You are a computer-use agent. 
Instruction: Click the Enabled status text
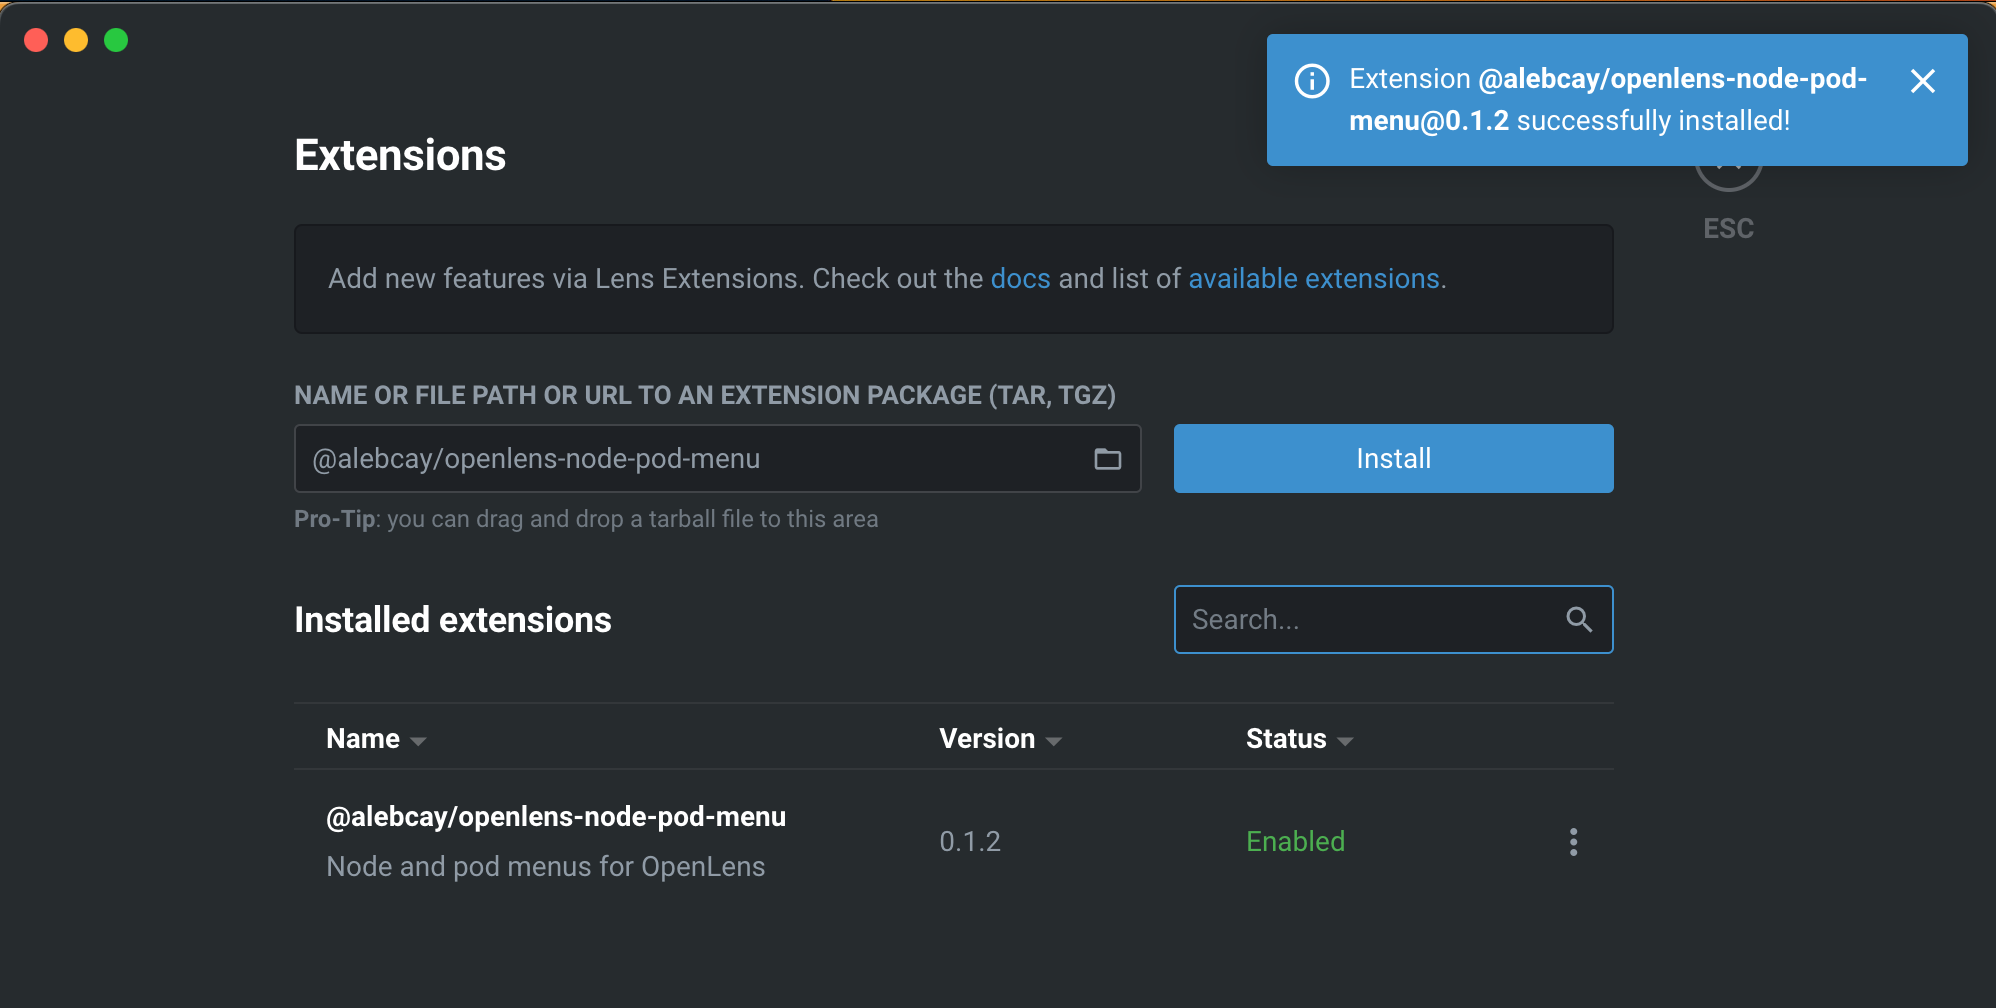(x=1295, y=842)
